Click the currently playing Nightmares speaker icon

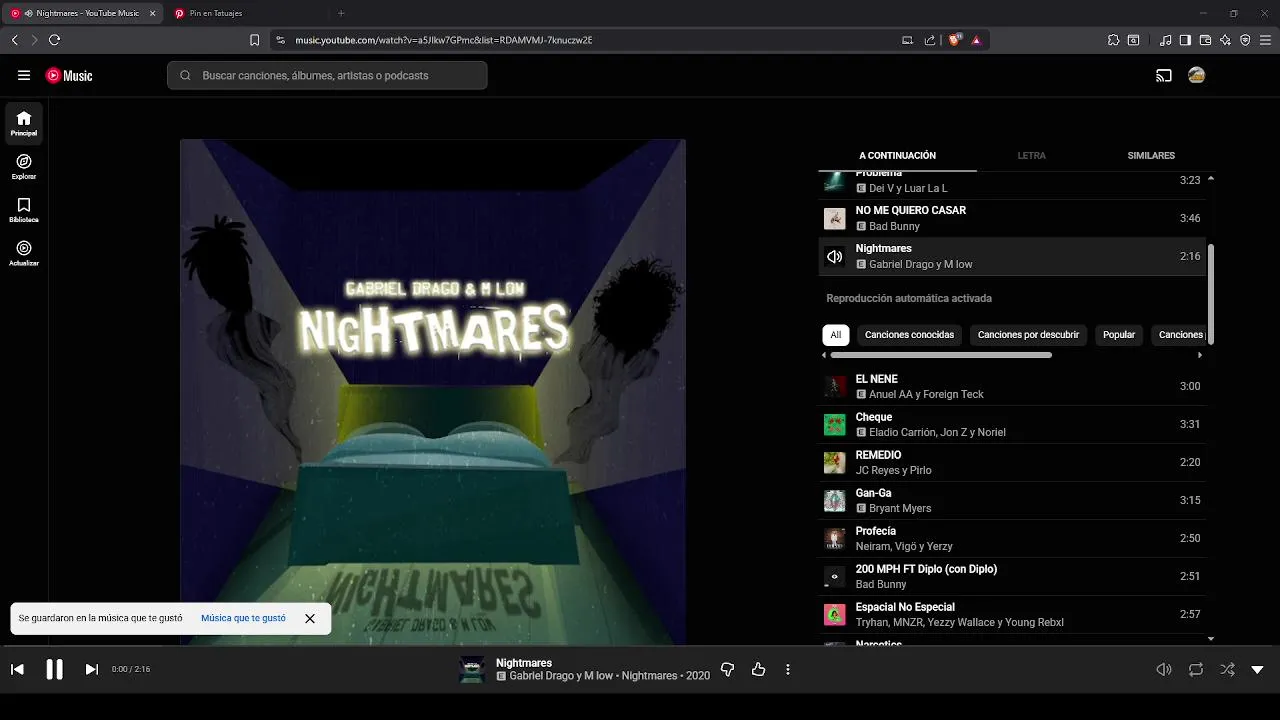coord(834,256)
